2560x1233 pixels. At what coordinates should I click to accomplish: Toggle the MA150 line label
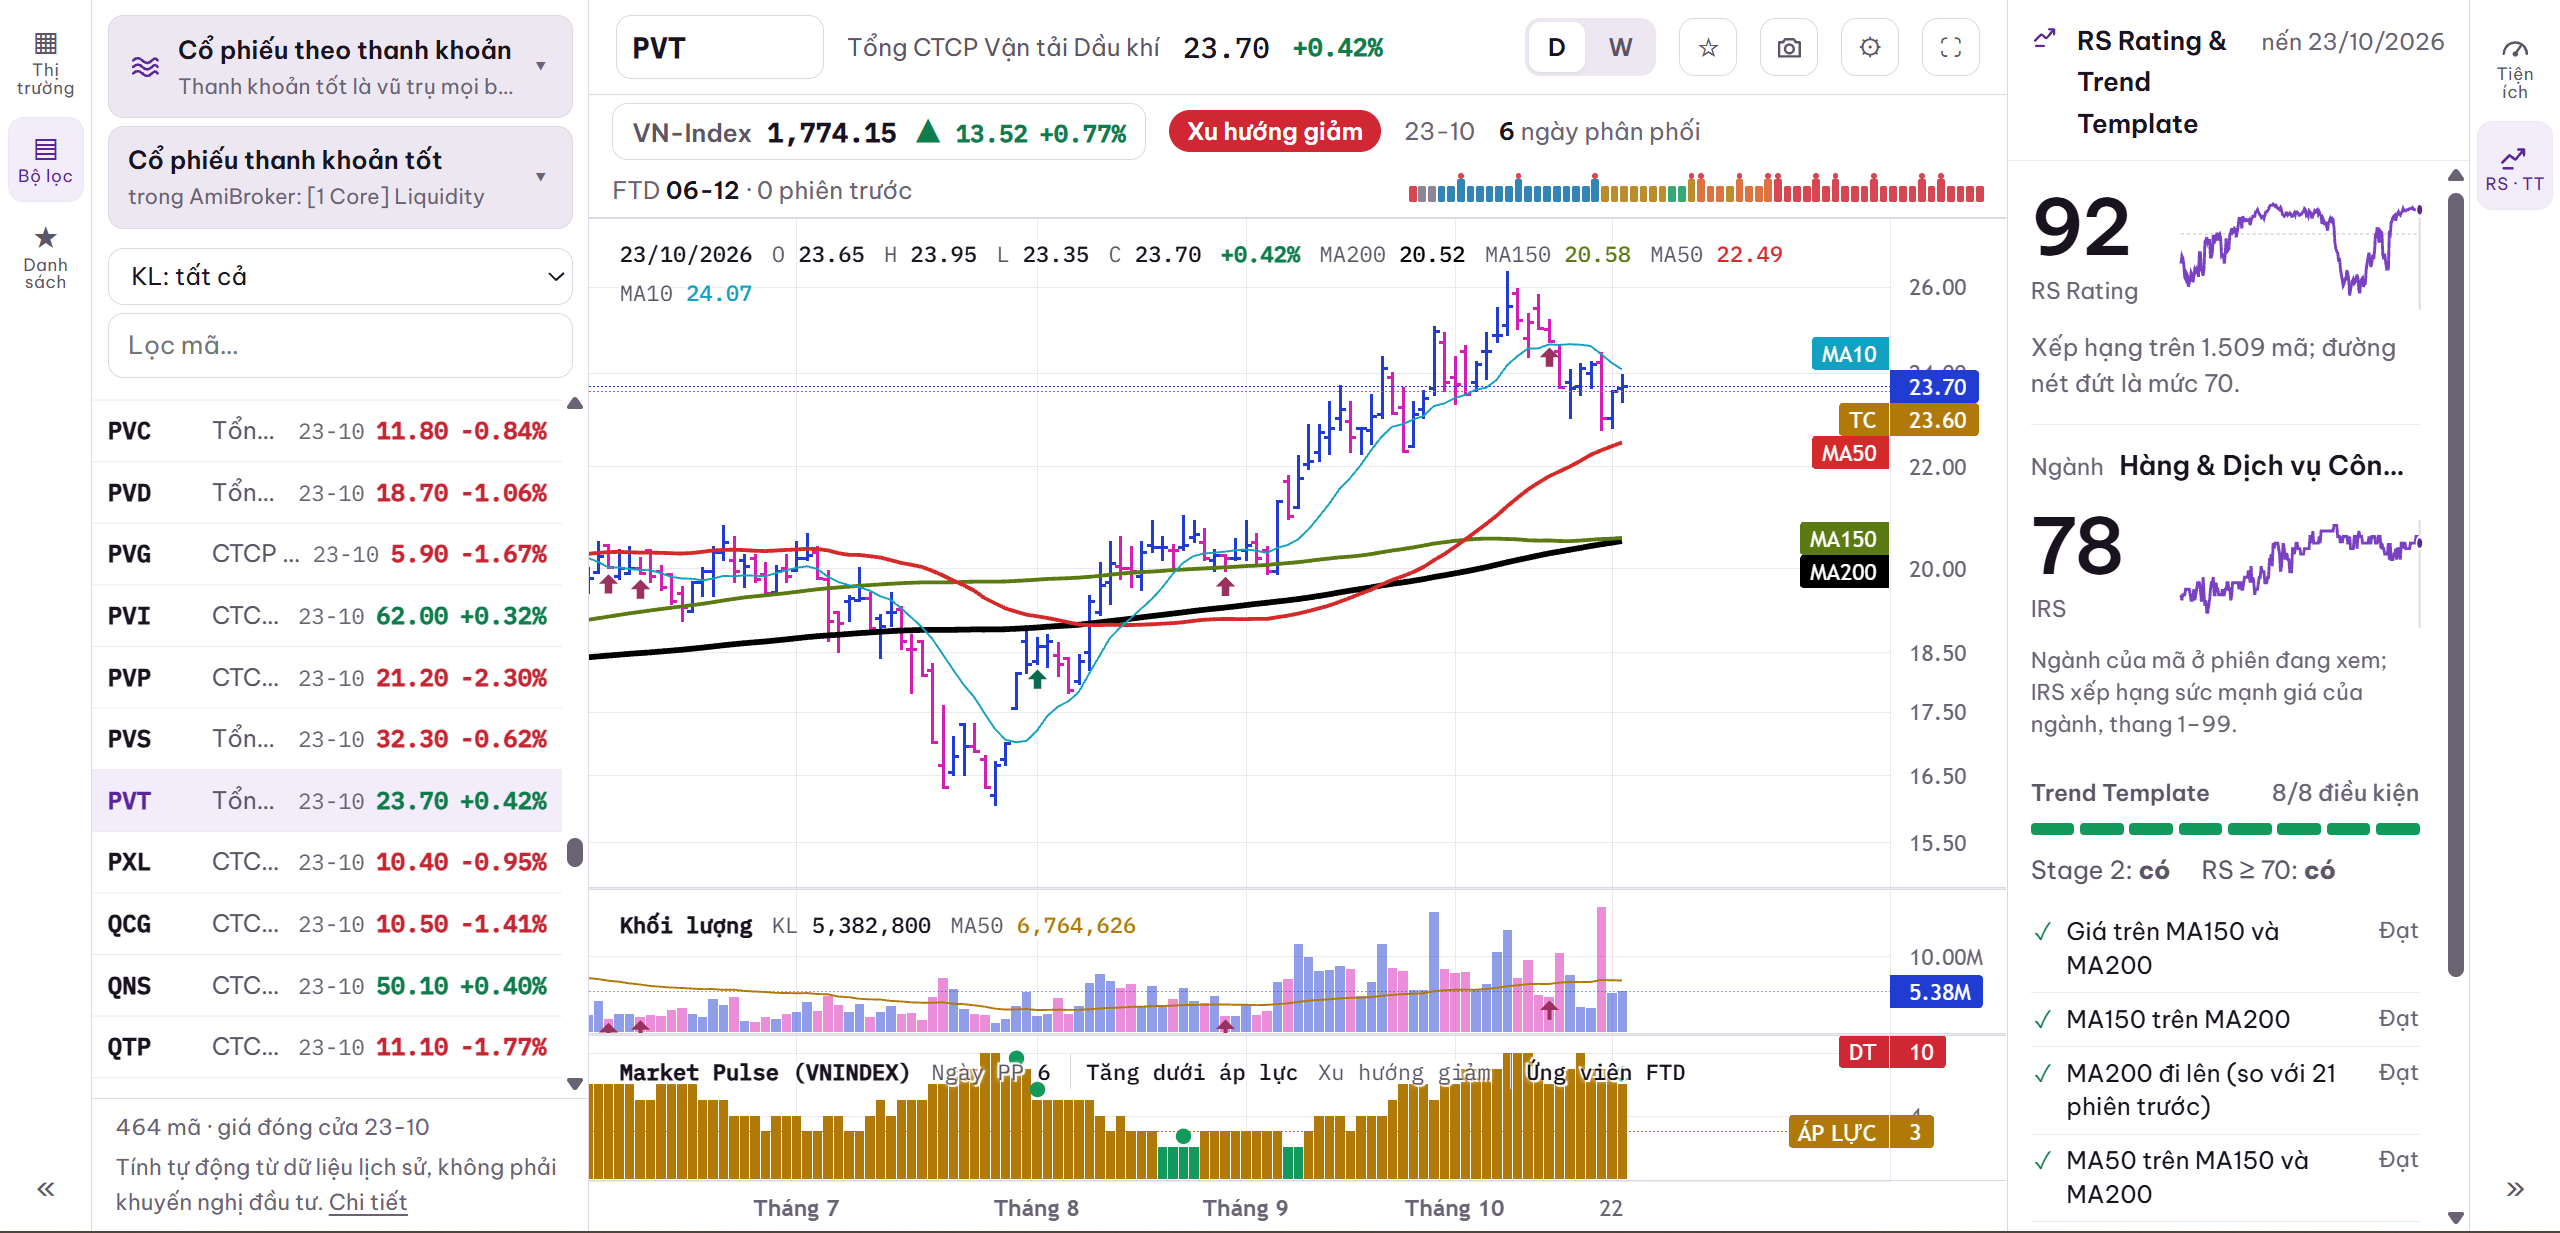tap(1843, 539)
